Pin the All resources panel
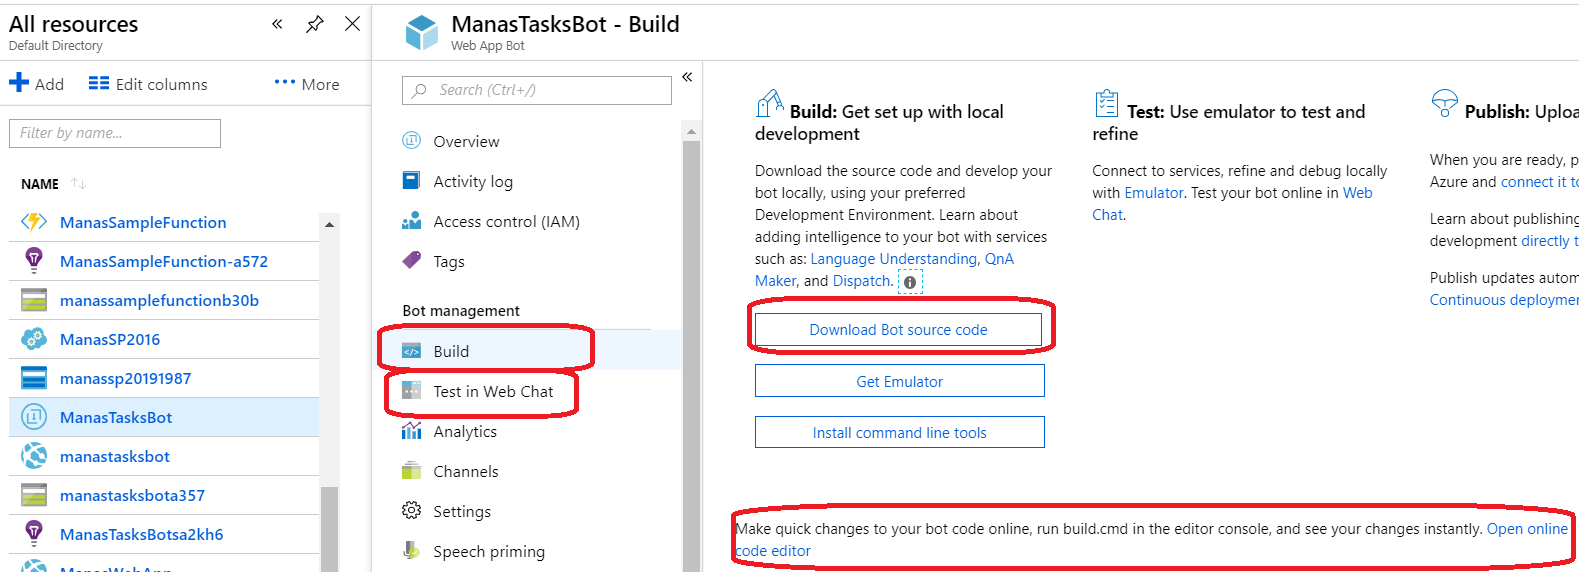This screenshot has width=1579, height=572. pyautogui.click(x=315, y=24)
